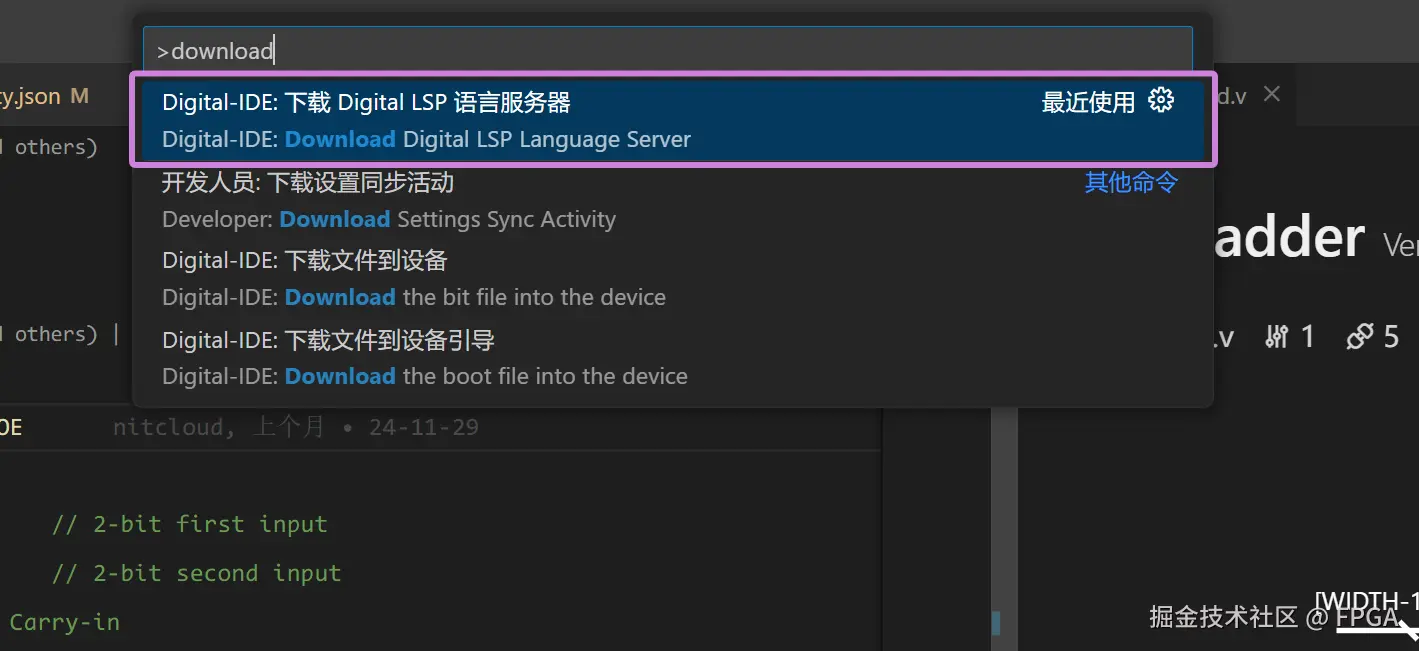This screenshot has width=1419, height=651.
Task: Click the [WIDTH-1 label in the diagram
Action: [x=1366, y=600]
